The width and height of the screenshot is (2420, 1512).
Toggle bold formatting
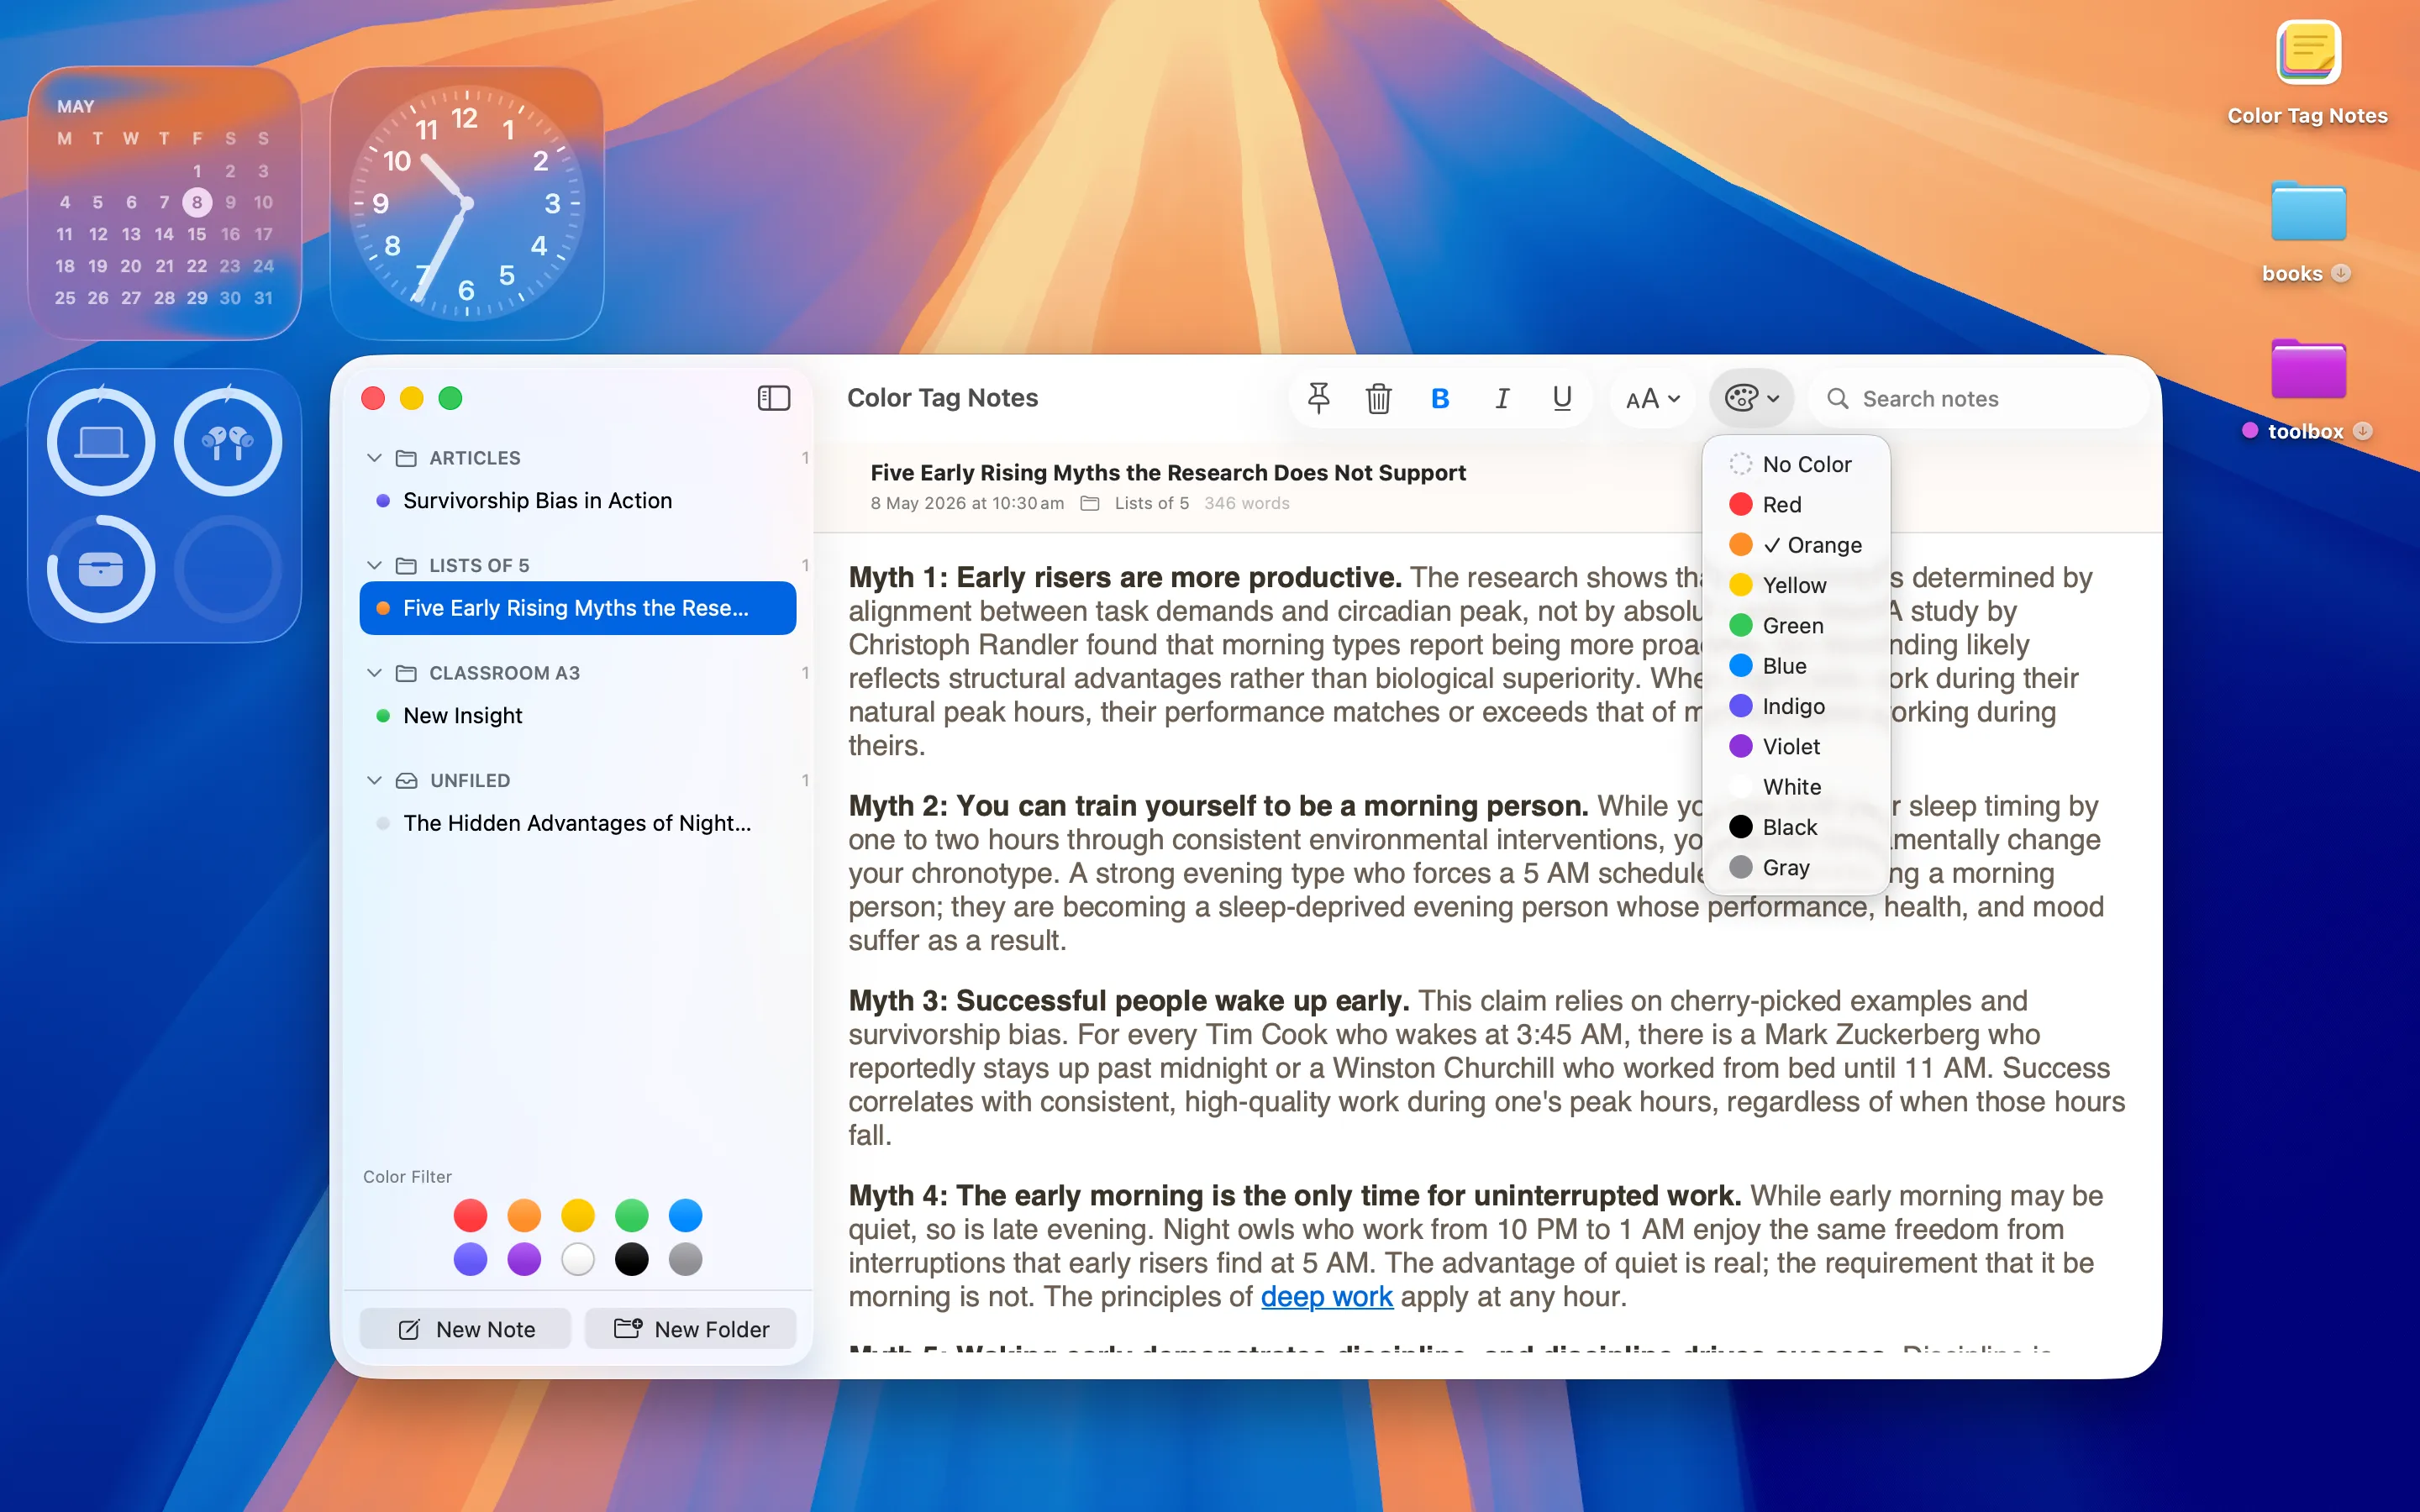(x=1440, y=398)
